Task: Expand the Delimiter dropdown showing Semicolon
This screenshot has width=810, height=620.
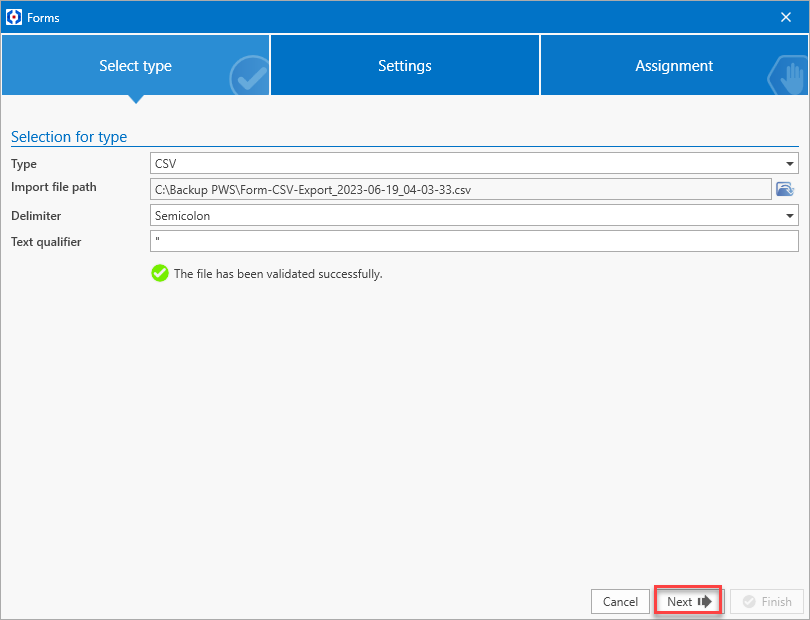Action: [x=474, y=215]
